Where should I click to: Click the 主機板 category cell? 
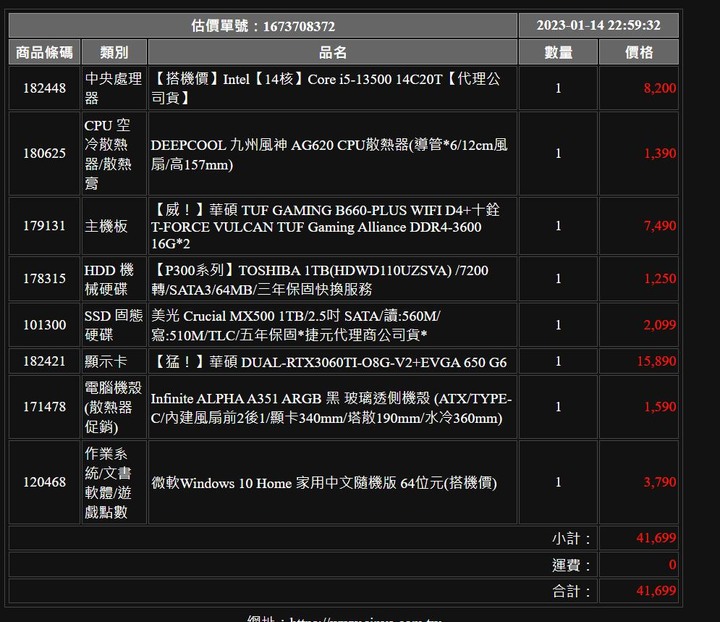click(114, 226)
